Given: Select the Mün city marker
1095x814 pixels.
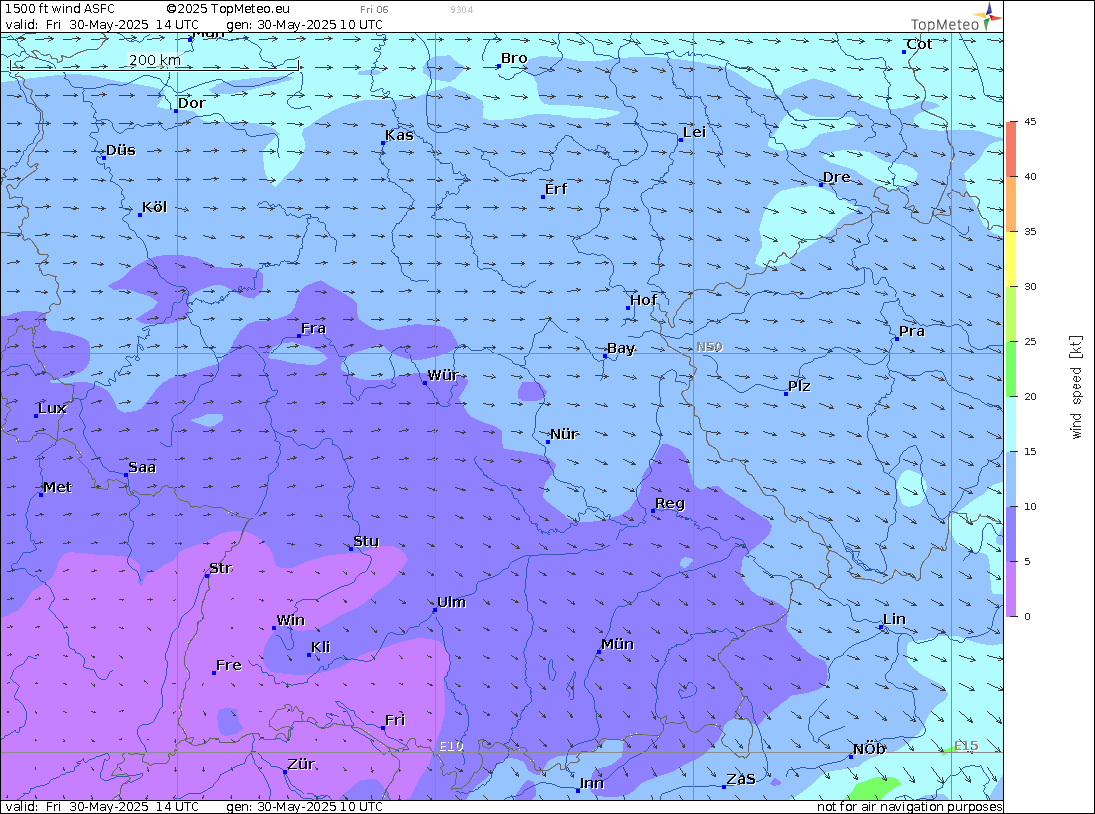Looking at the screenshot, I should (599, 652).
